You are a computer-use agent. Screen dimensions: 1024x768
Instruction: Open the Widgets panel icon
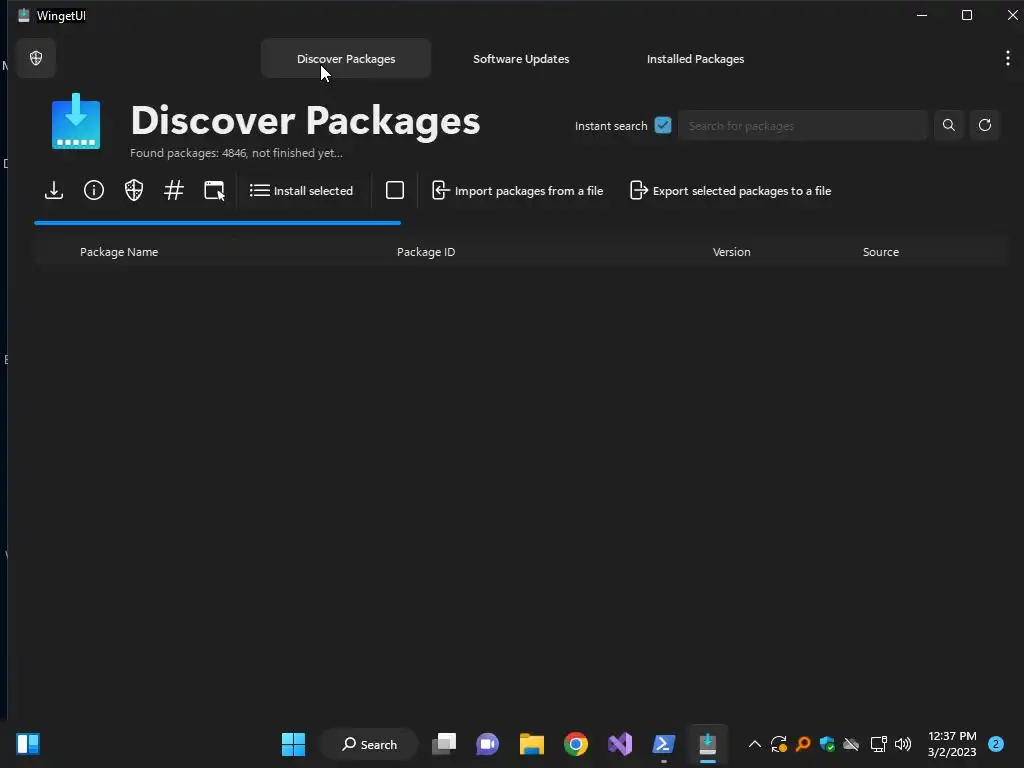click(x=28, y=744)
